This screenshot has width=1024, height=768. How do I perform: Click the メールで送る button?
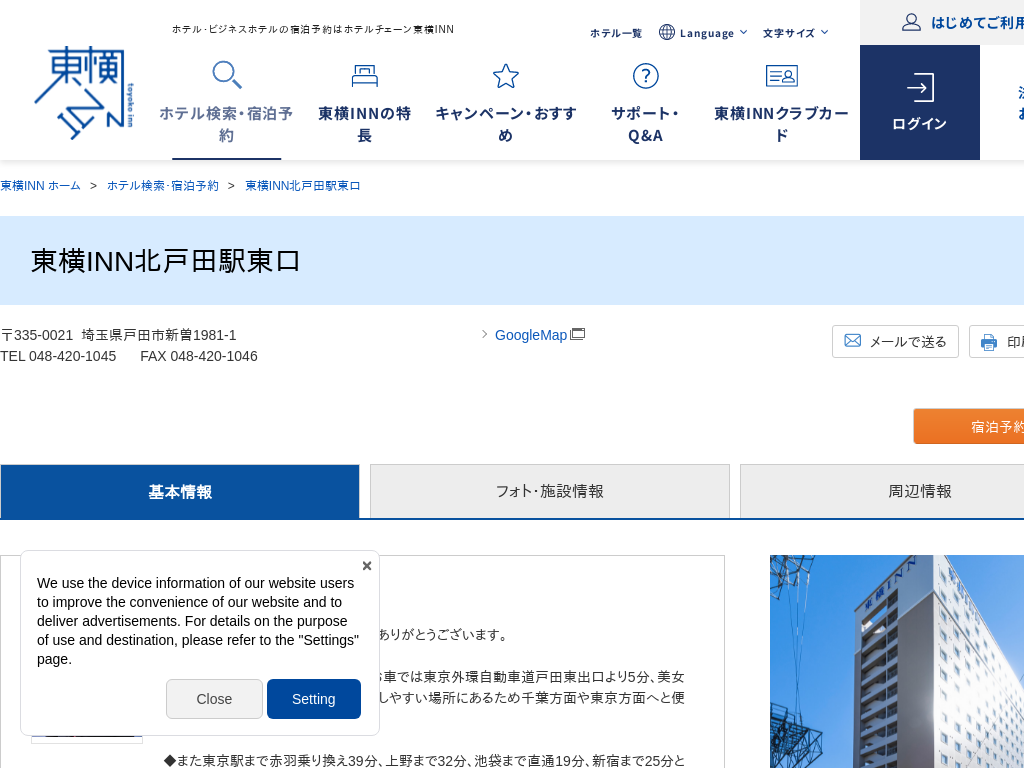(895, 342)
